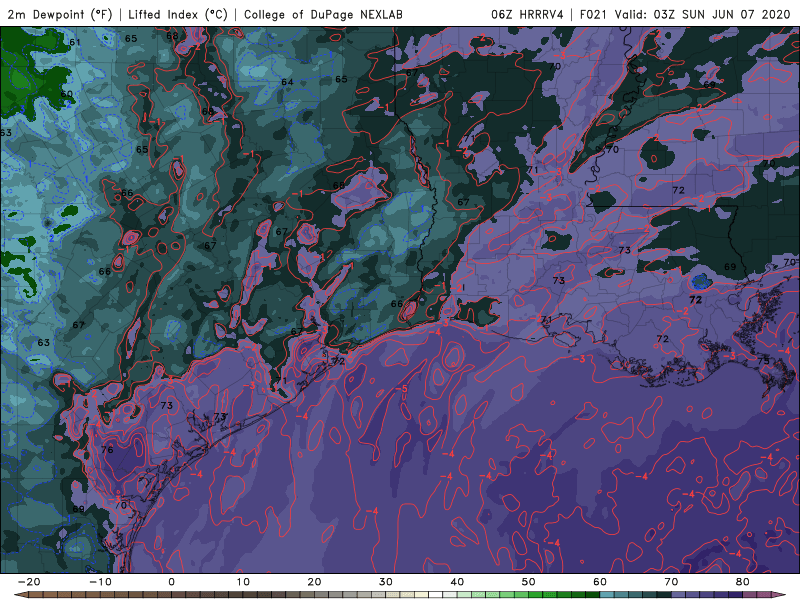
Task: Click the right arrow end of the color bar
Action: tap(780, 595)
